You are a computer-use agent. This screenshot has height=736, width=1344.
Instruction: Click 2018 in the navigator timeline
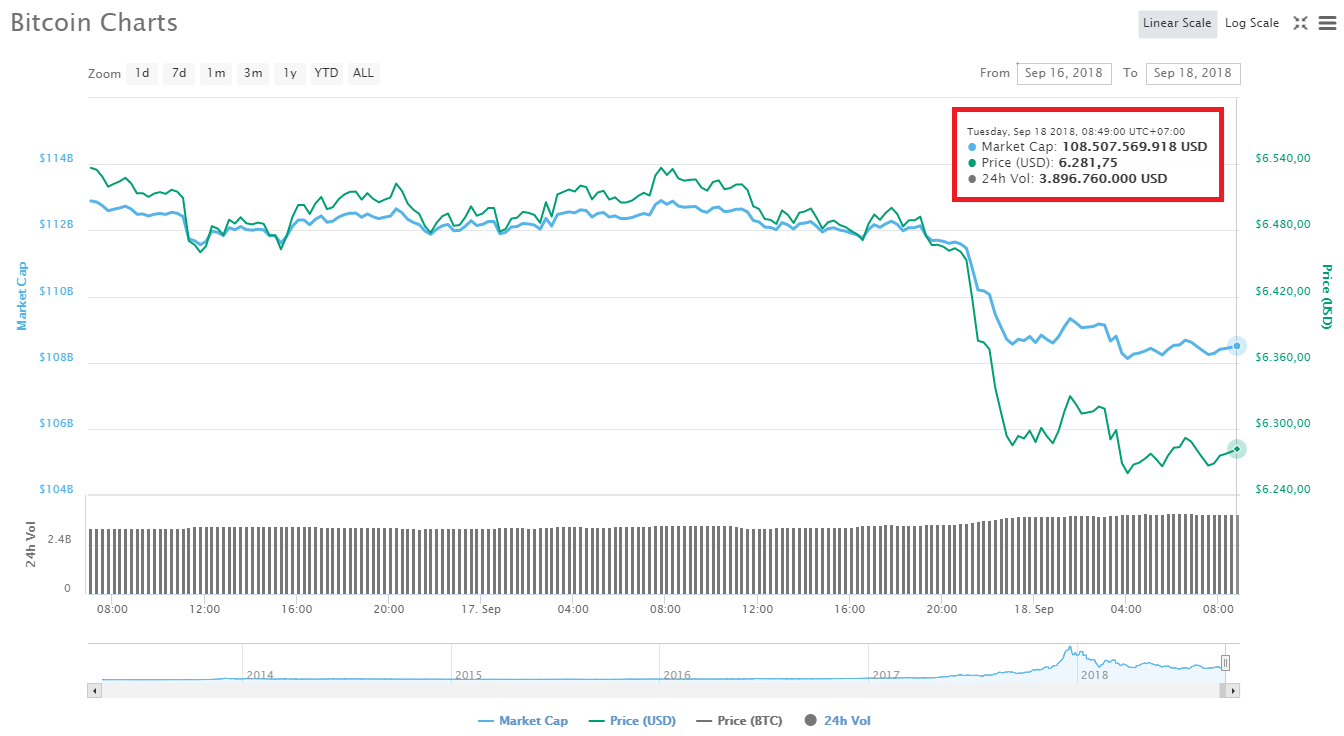[1094, 675]
